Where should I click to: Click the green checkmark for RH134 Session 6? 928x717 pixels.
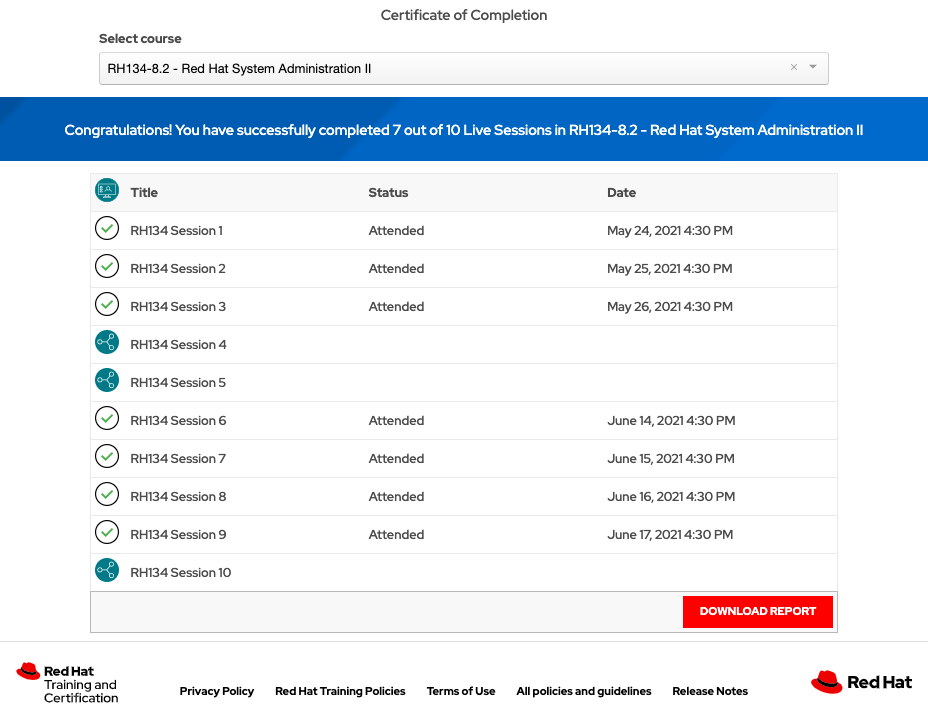point(106,419)
